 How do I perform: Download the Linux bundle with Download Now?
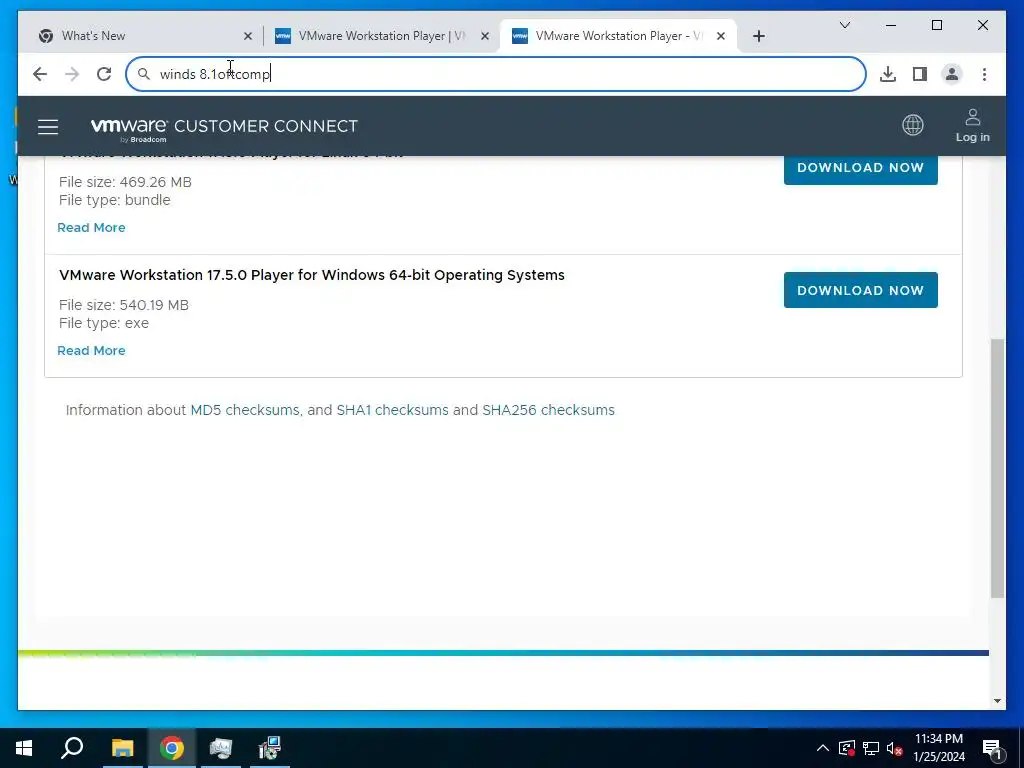pos(860,168)
